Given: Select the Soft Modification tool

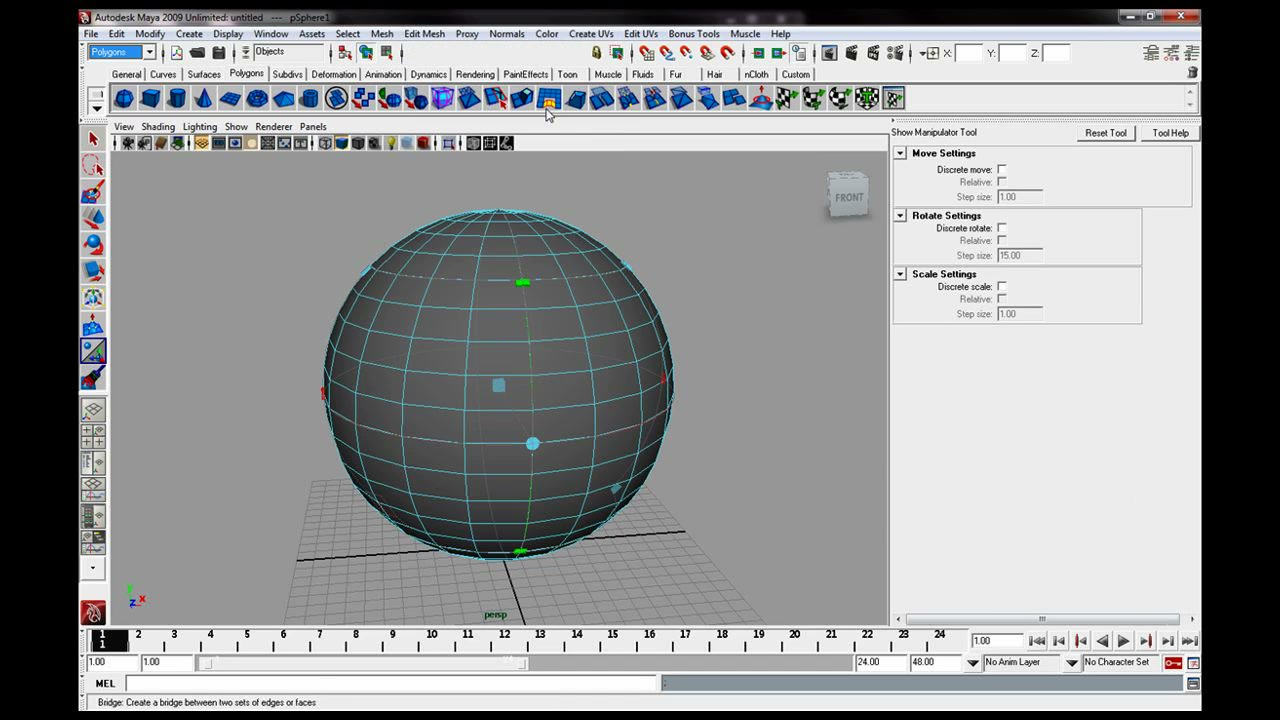Looking at the screenshot, I should coord(93,325).
